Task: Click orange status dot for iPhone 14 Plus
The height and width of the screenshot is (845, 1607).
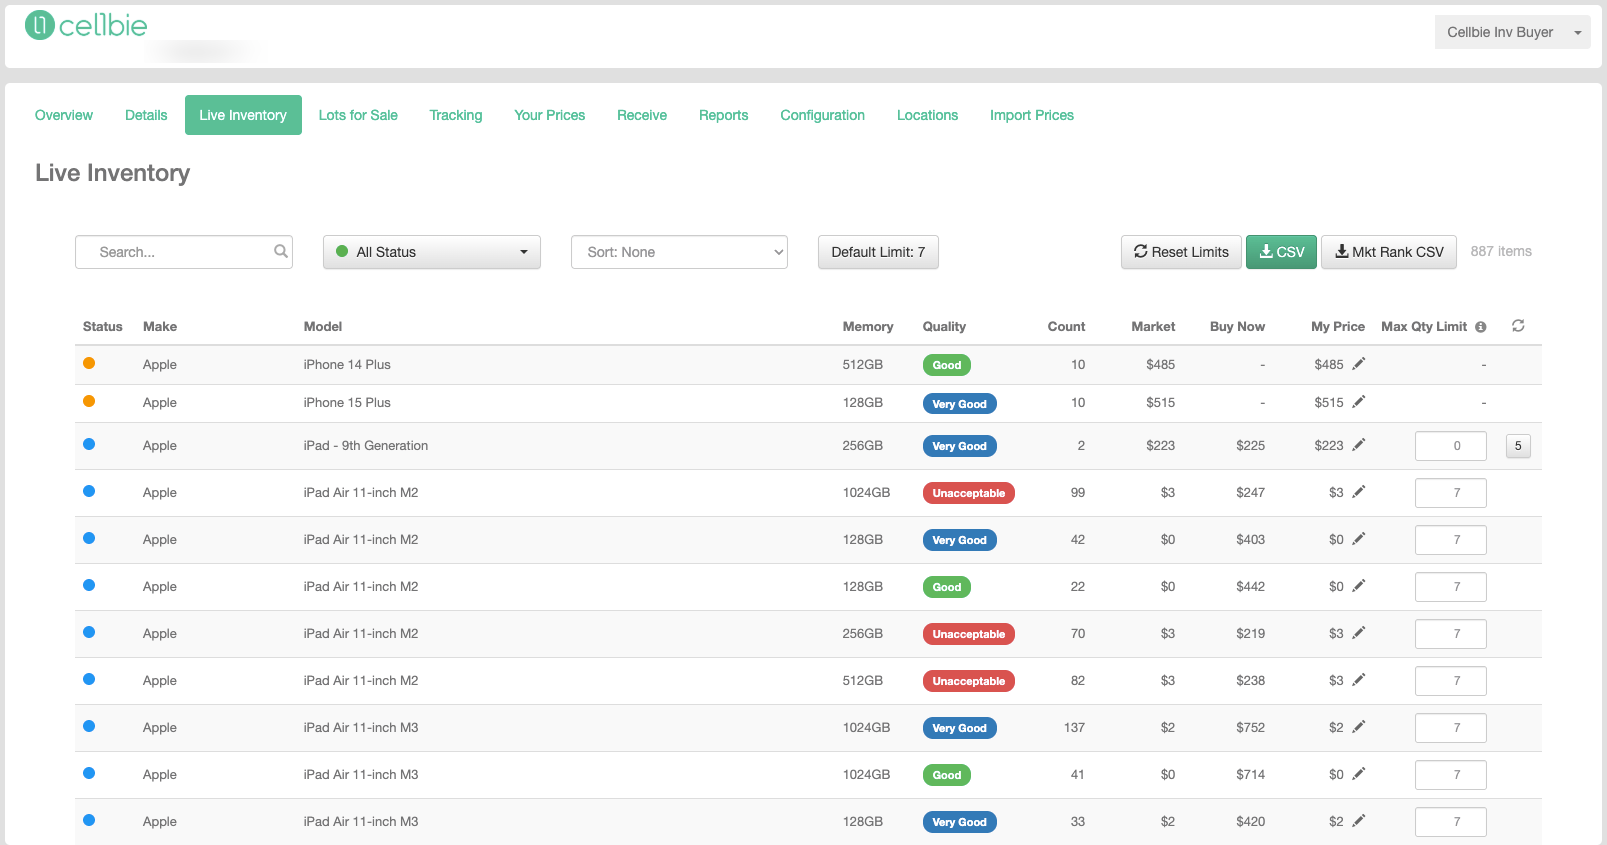Action: (89, 363)
